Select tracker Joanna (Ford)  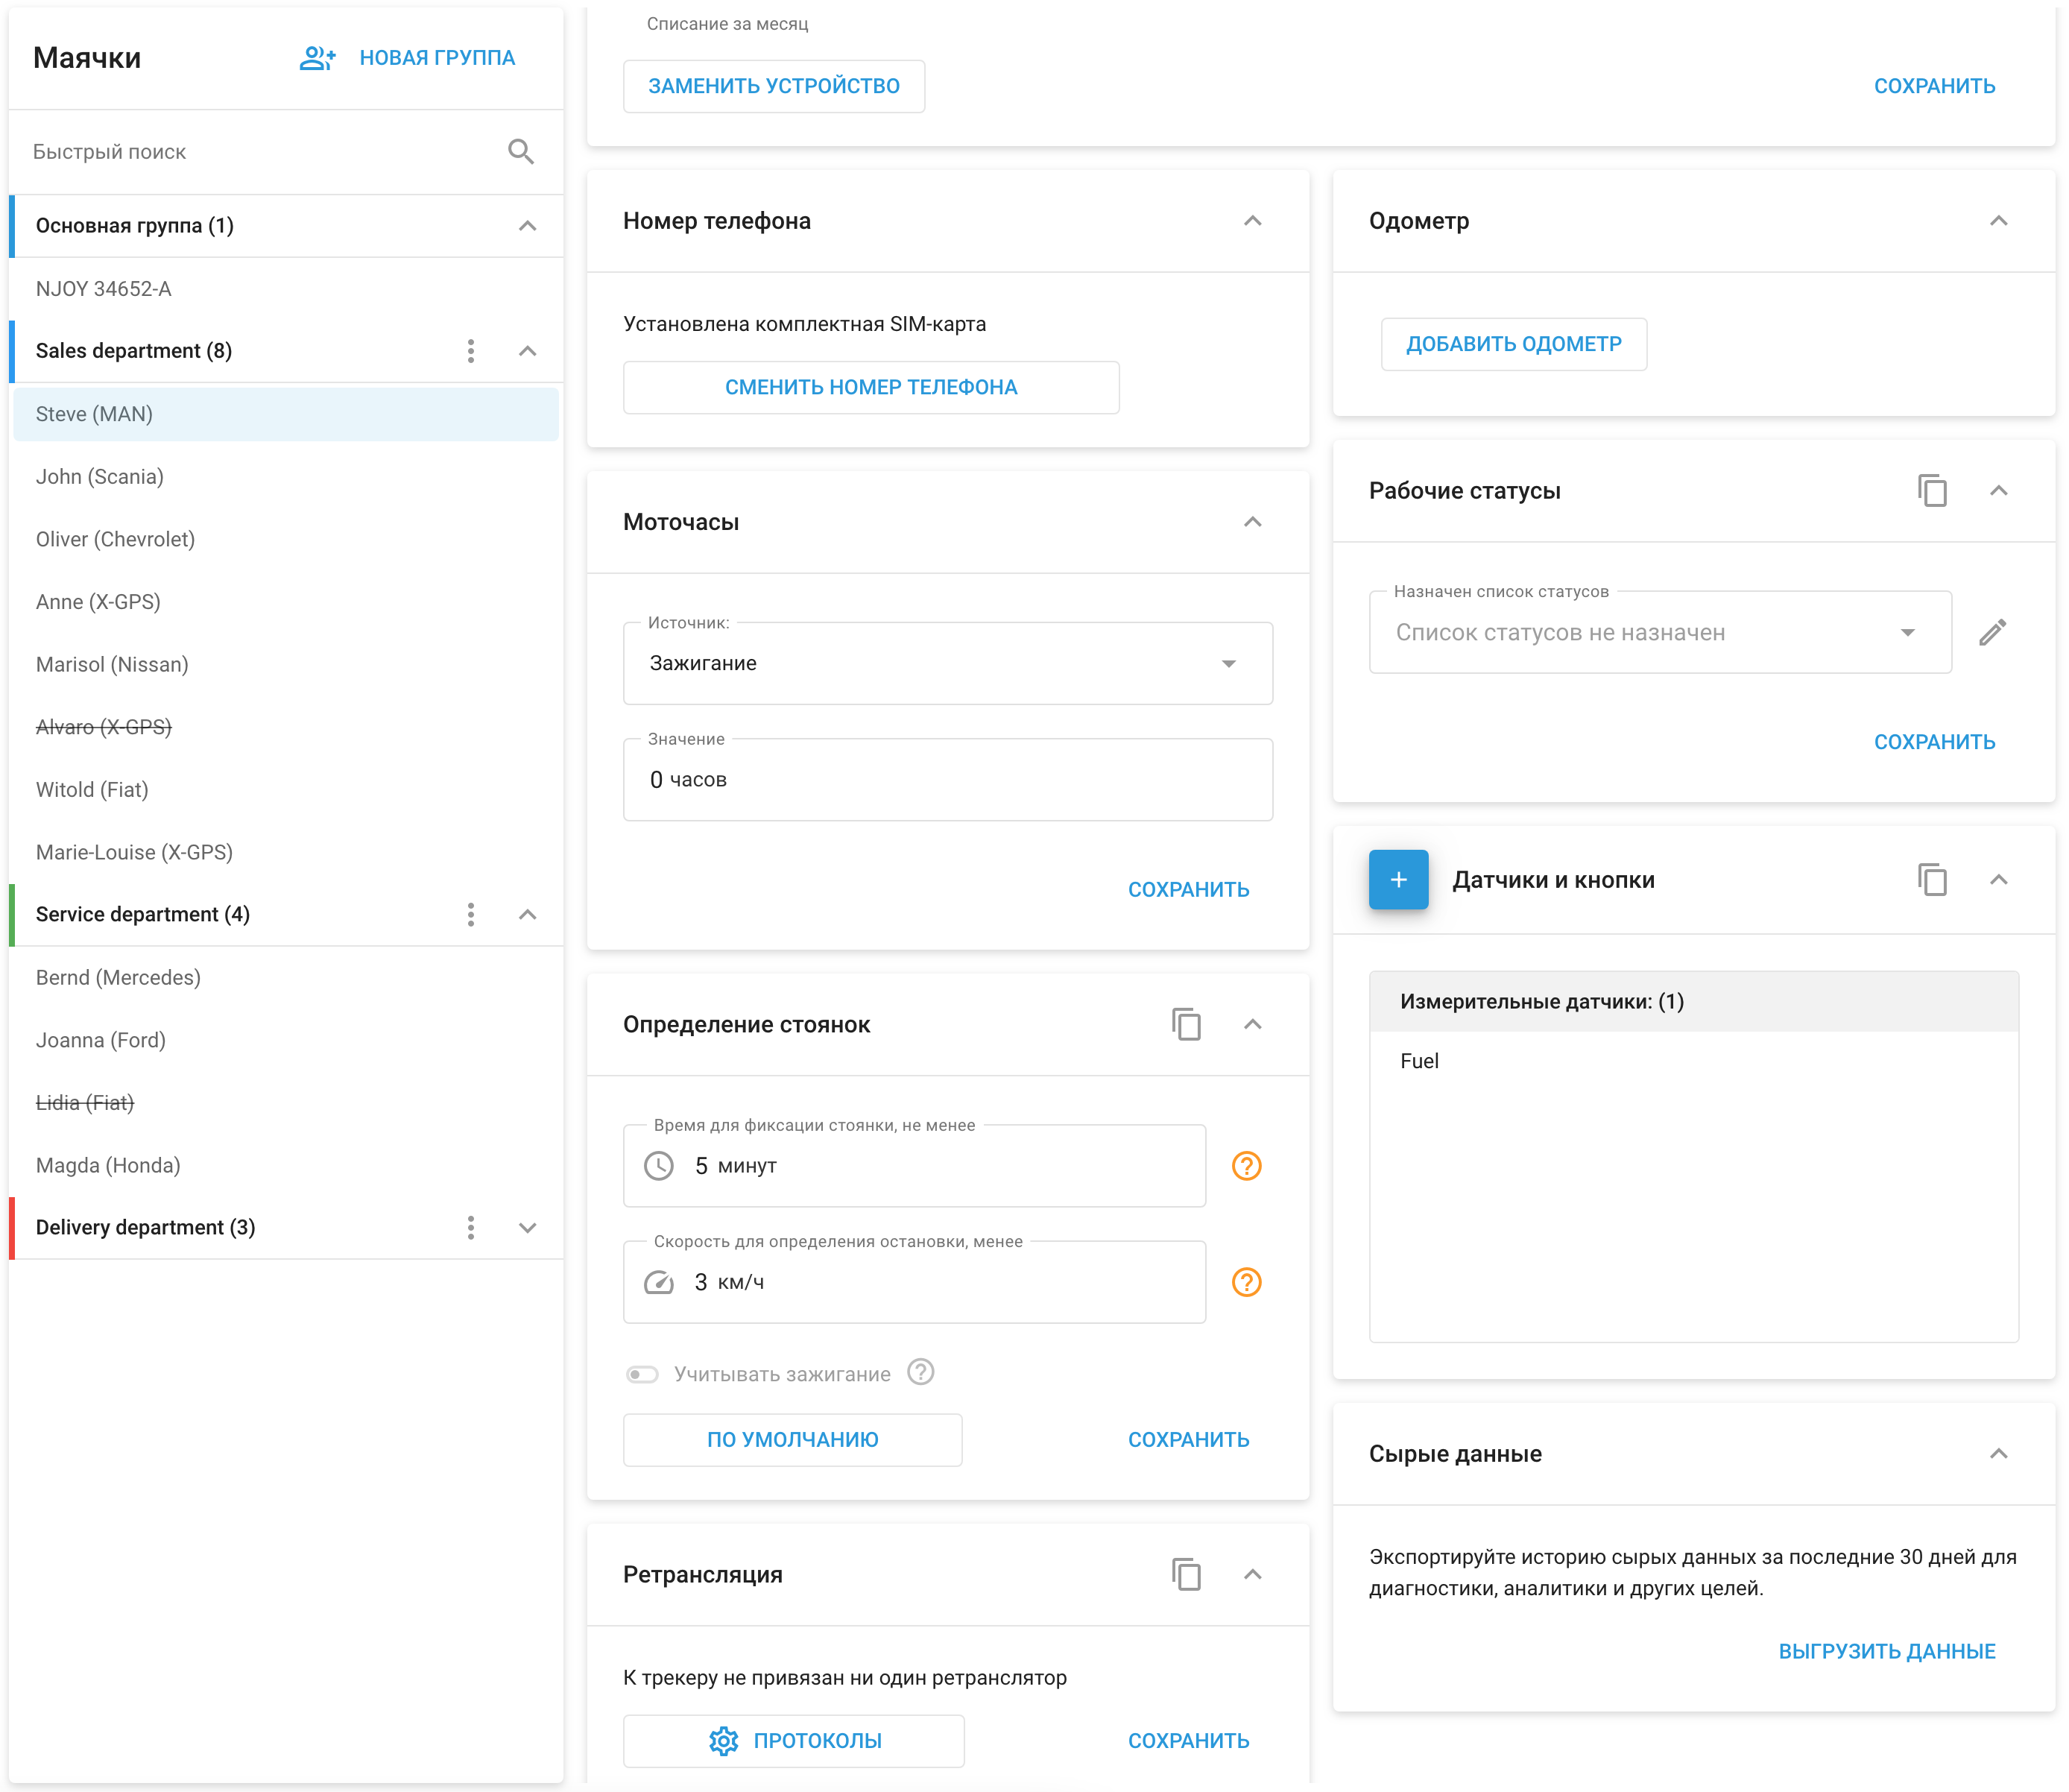(x=286, y=1041)
